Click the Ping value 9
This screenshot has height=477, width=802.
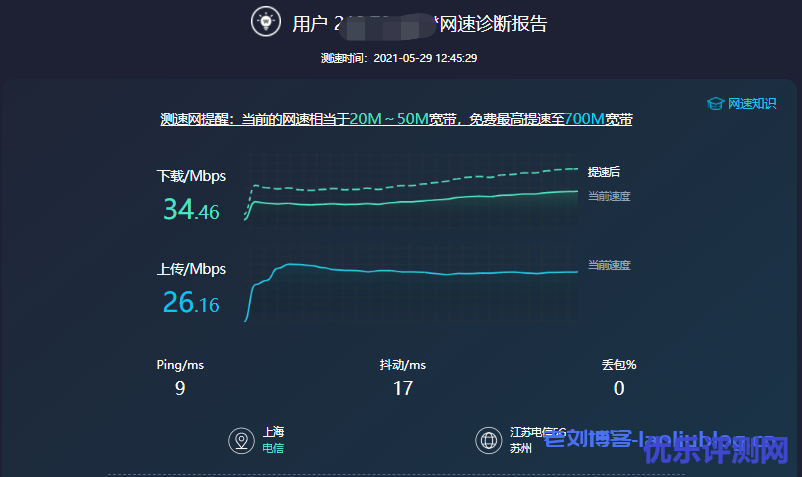coord(180,389)
